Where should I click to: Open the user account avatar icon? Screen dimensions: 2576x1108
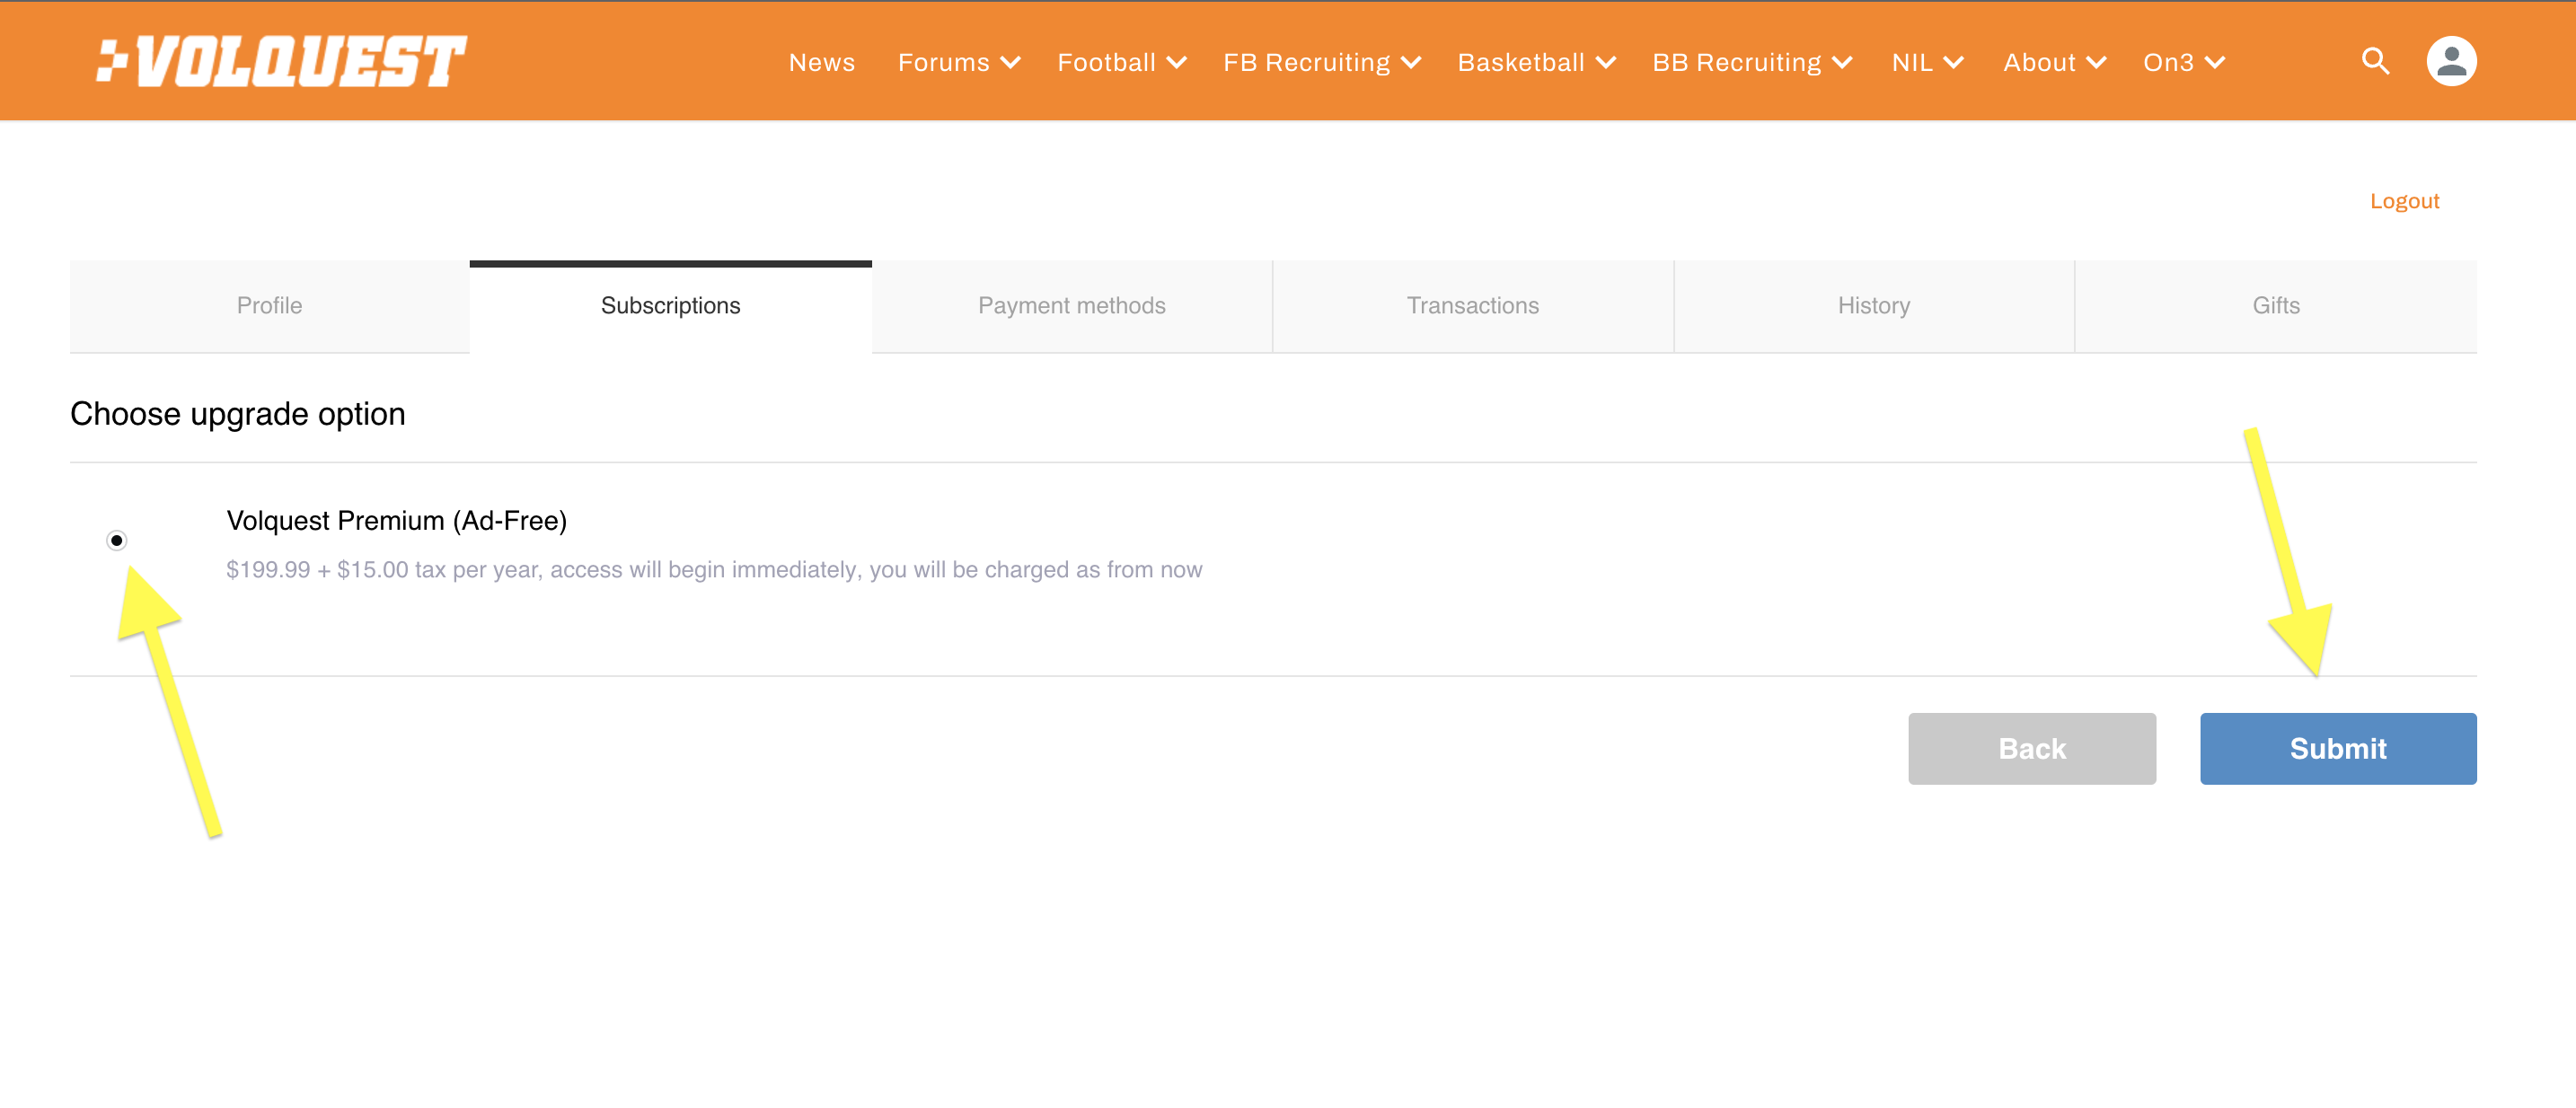(x=2451, y=61)
